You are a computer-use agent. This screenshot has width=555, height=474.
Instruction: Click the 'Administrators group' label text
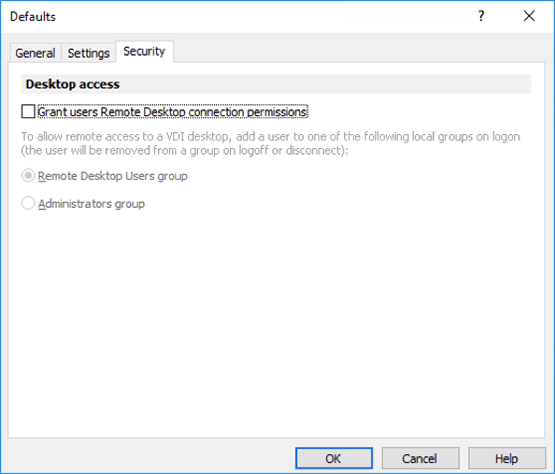click(91, 204)
